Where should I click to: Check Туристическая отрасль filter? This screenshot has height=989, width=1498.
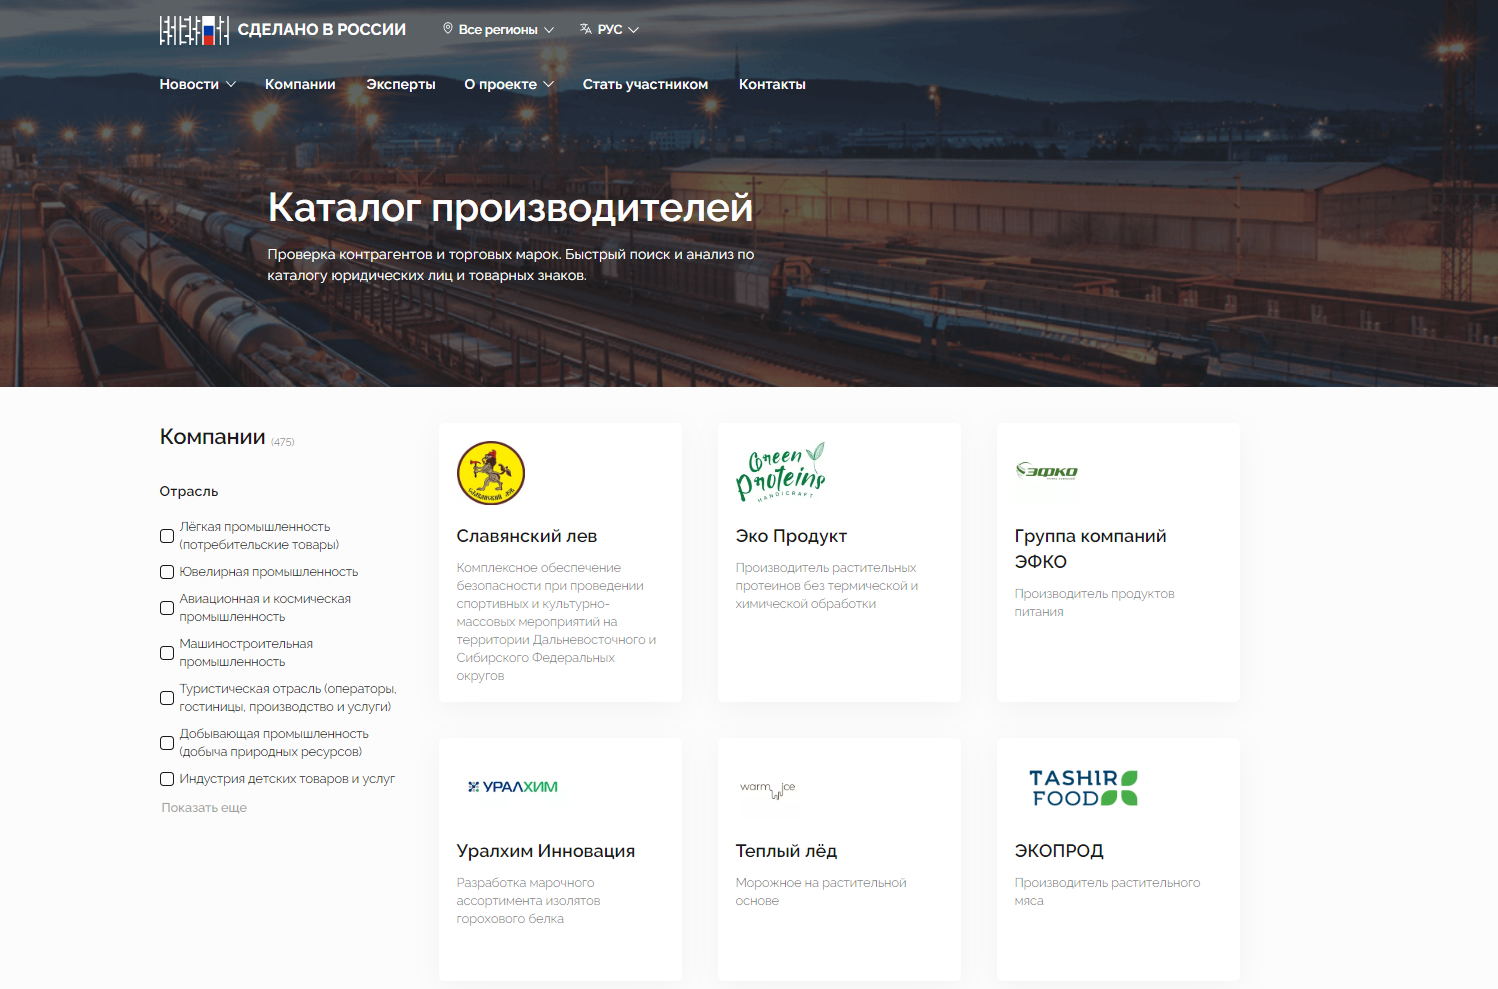pos(167,698)
